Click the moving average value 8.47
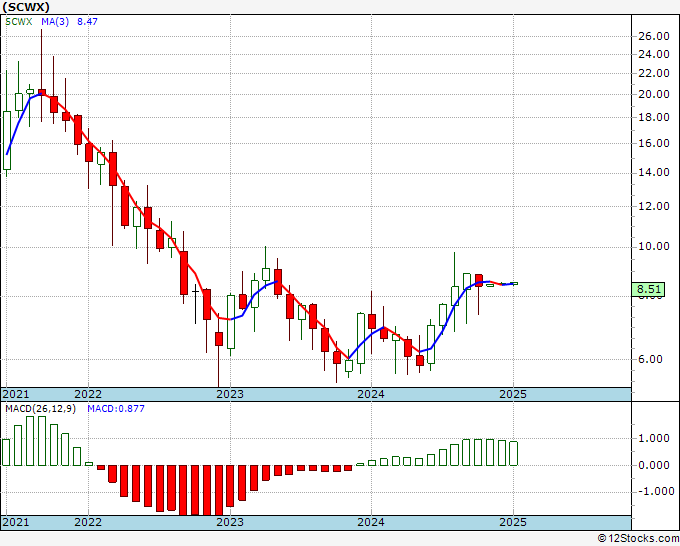680x546 pixels. click(87, 21)
